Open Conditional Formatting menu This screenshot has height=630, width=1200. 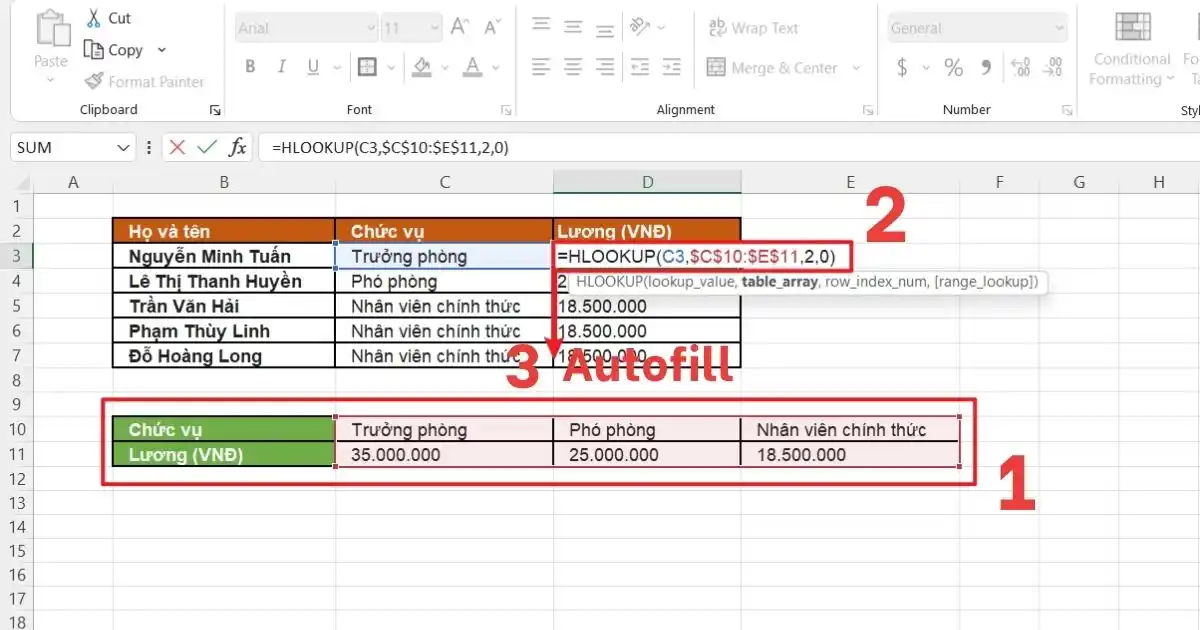point(1132,50)
